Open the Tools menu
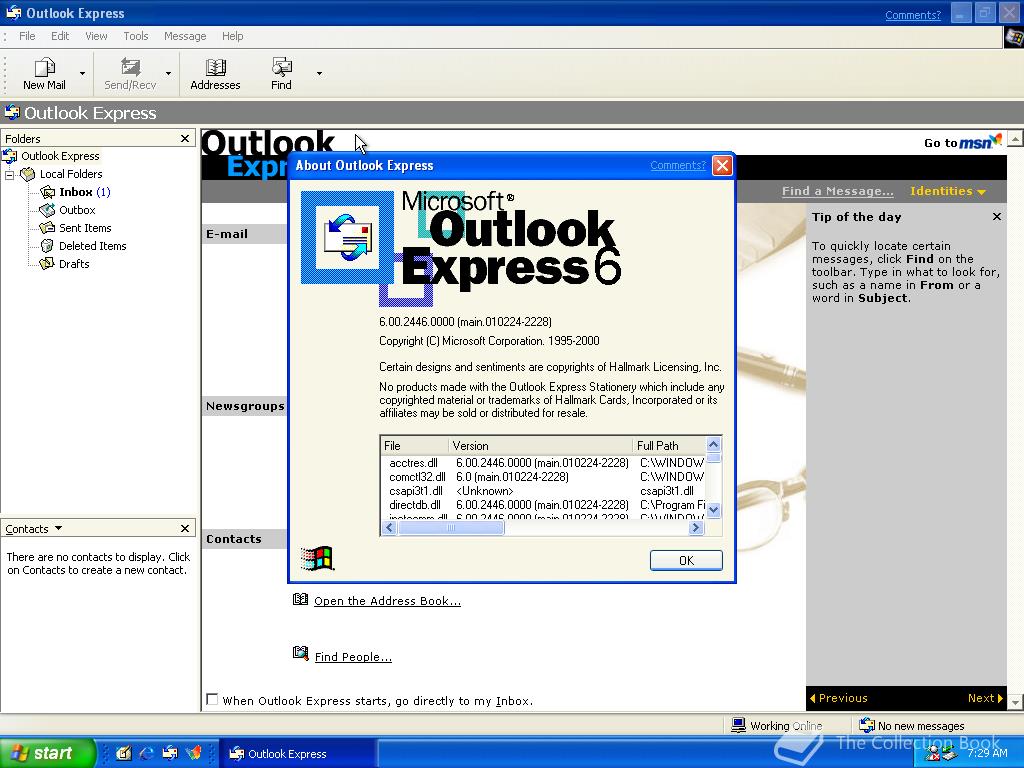Image resolution: width=1024 pixels, height=768 pixels. [136, 36]
